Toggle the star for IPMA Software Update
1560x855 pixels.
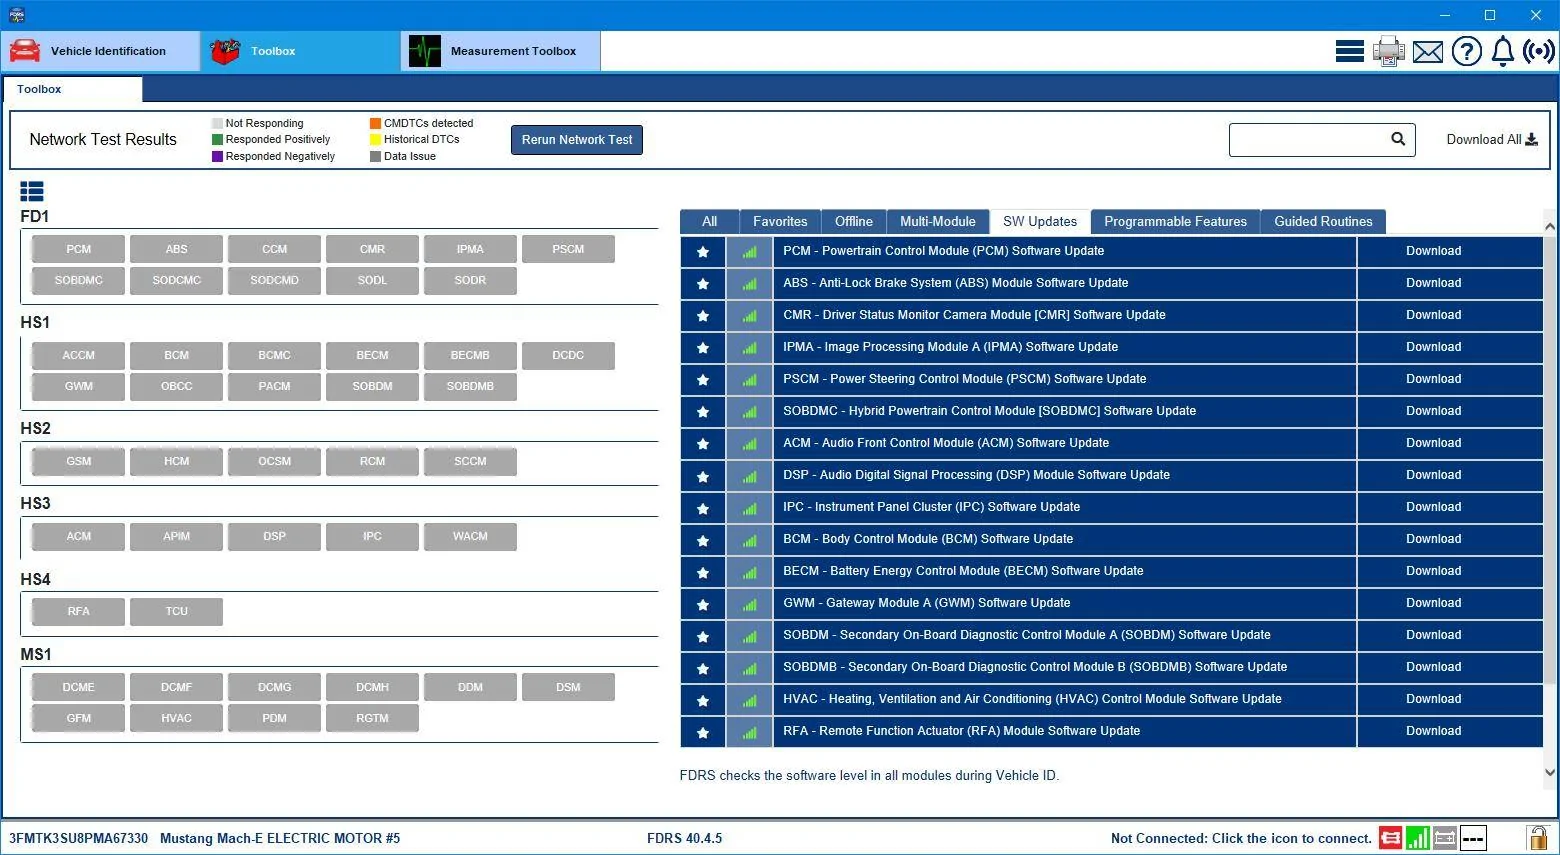click(703, 347)
